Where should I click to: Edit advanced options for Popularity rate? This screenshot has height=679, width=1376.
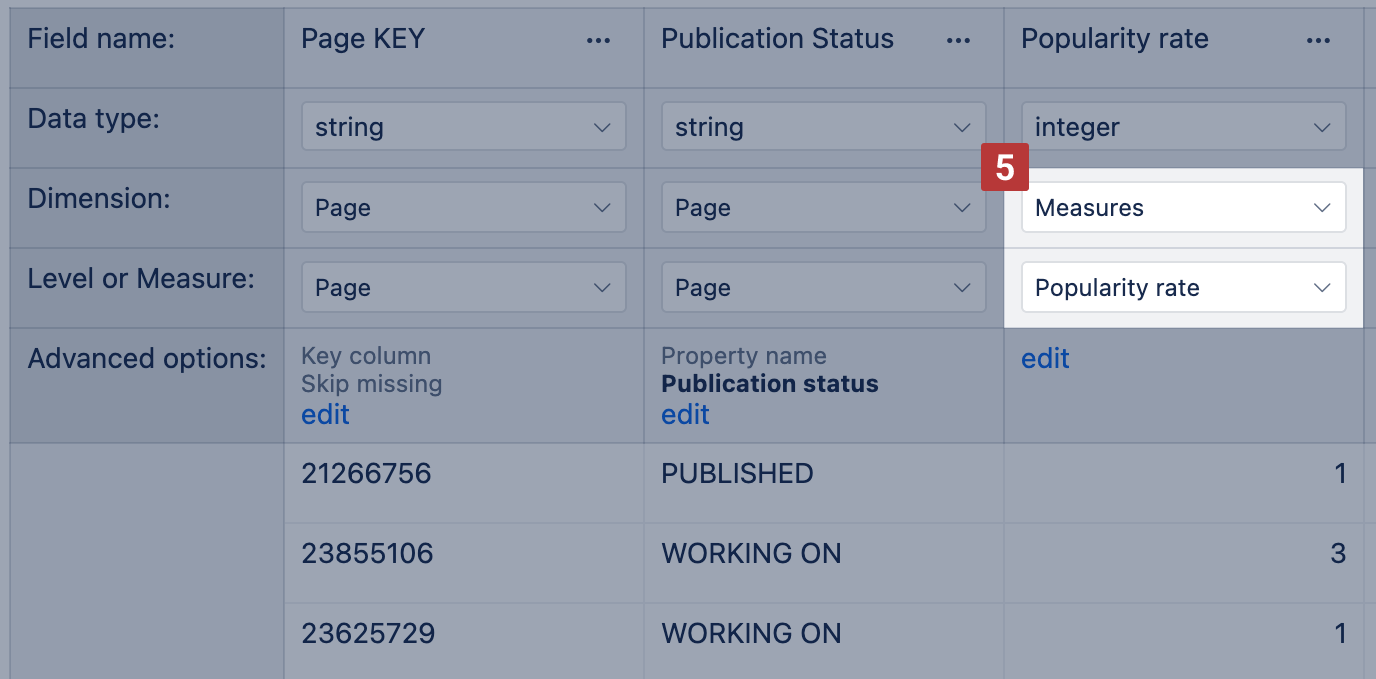pos(1045,358)
